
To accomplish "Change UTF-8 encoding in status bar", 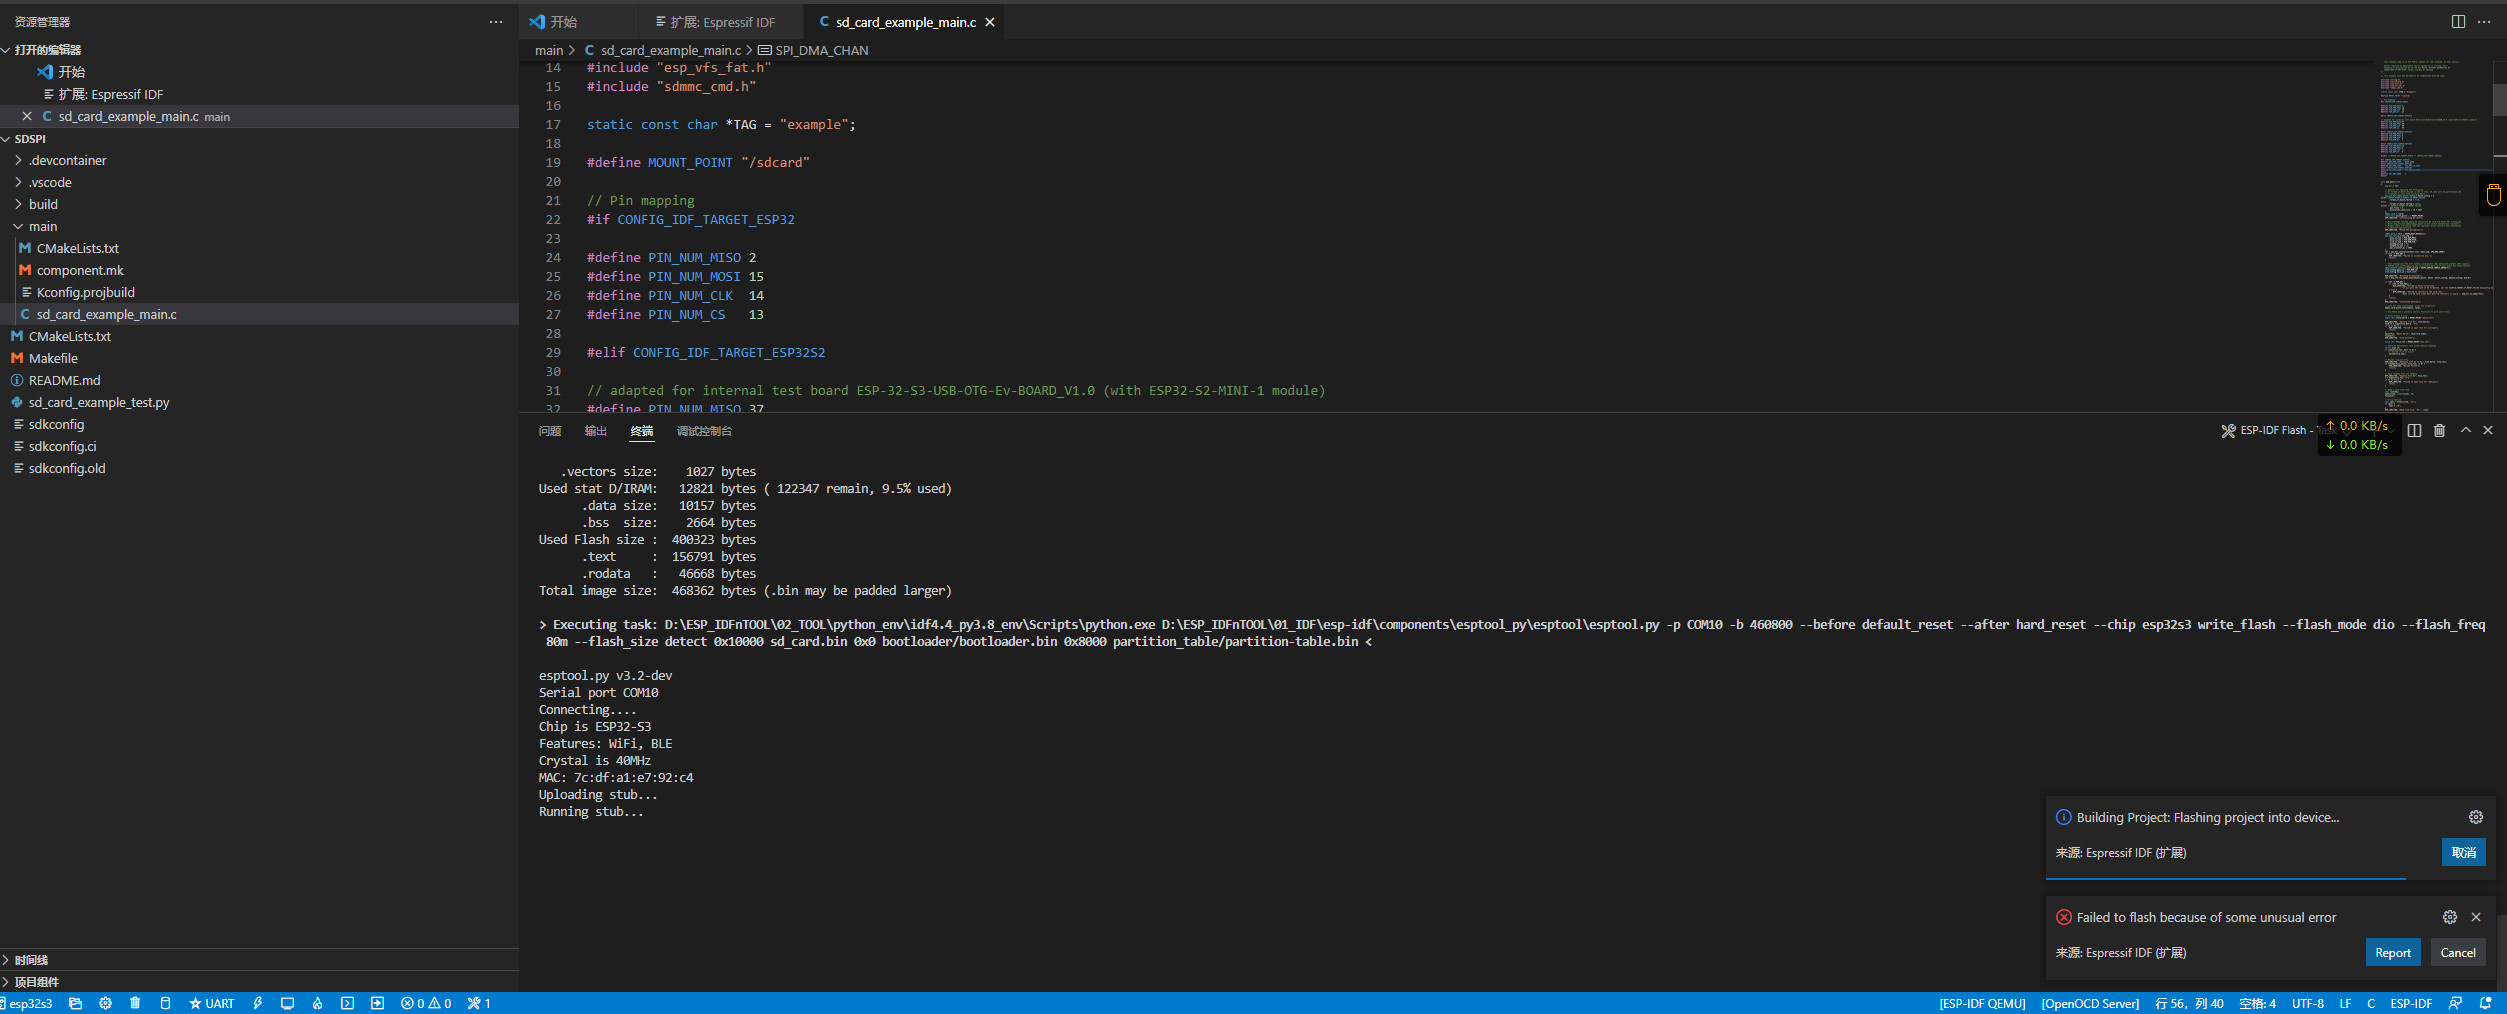I will click(x=2308, y=1003).
